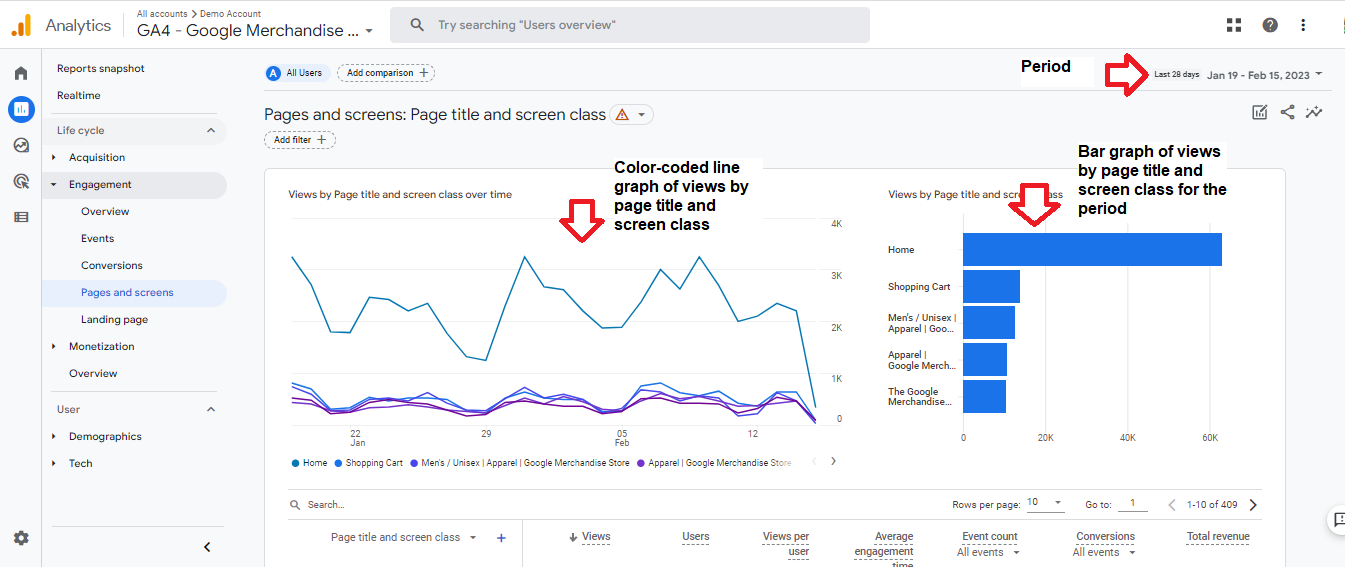Open the date range dropdown
1345x567 pixels.
[1264, 75]
